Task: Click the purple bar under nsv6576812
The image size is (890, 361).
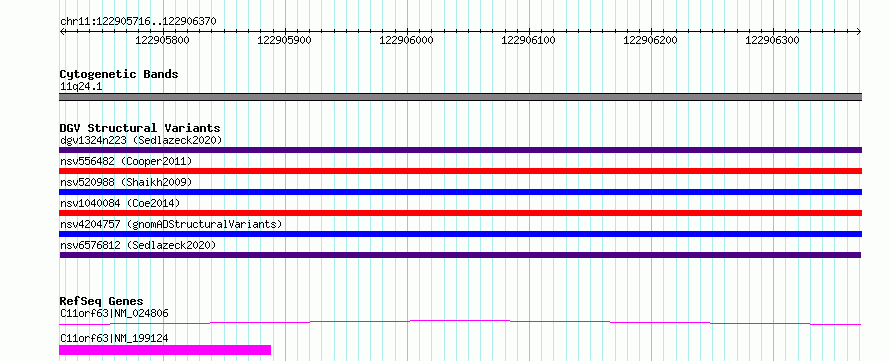Action: point(460,255)
